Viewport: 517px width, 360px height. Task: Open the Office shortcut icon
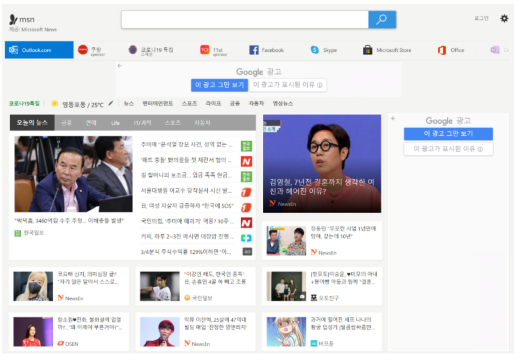[442, 50]
